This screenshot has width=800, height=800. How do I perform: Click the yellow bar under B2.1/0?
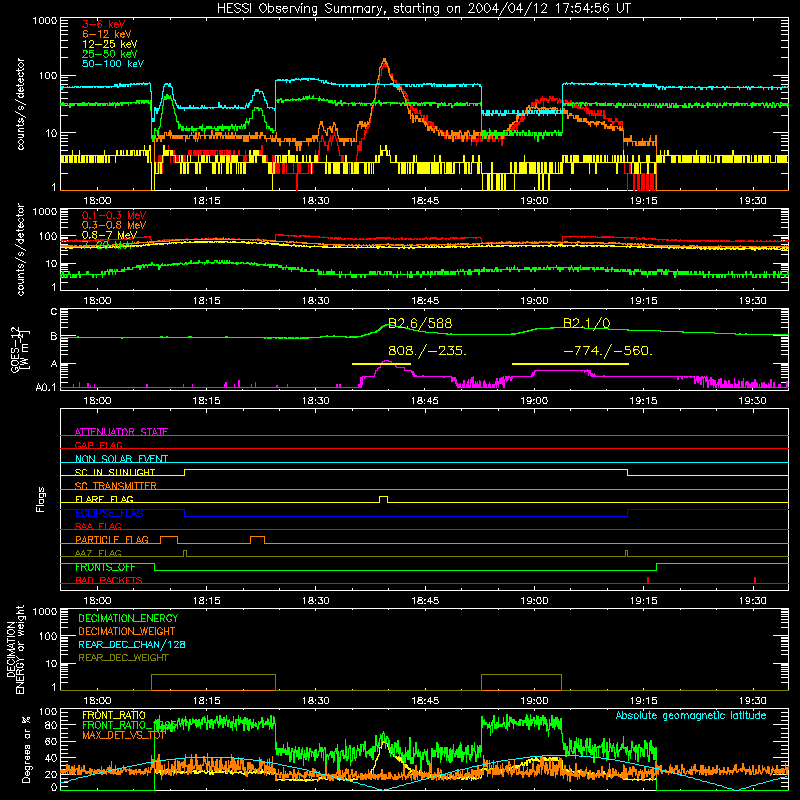tap(570, 364)
